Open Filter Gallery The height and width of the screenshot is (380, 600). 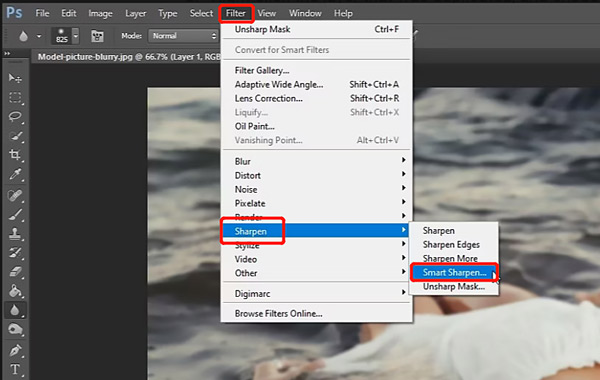click(x=316, y=70)
